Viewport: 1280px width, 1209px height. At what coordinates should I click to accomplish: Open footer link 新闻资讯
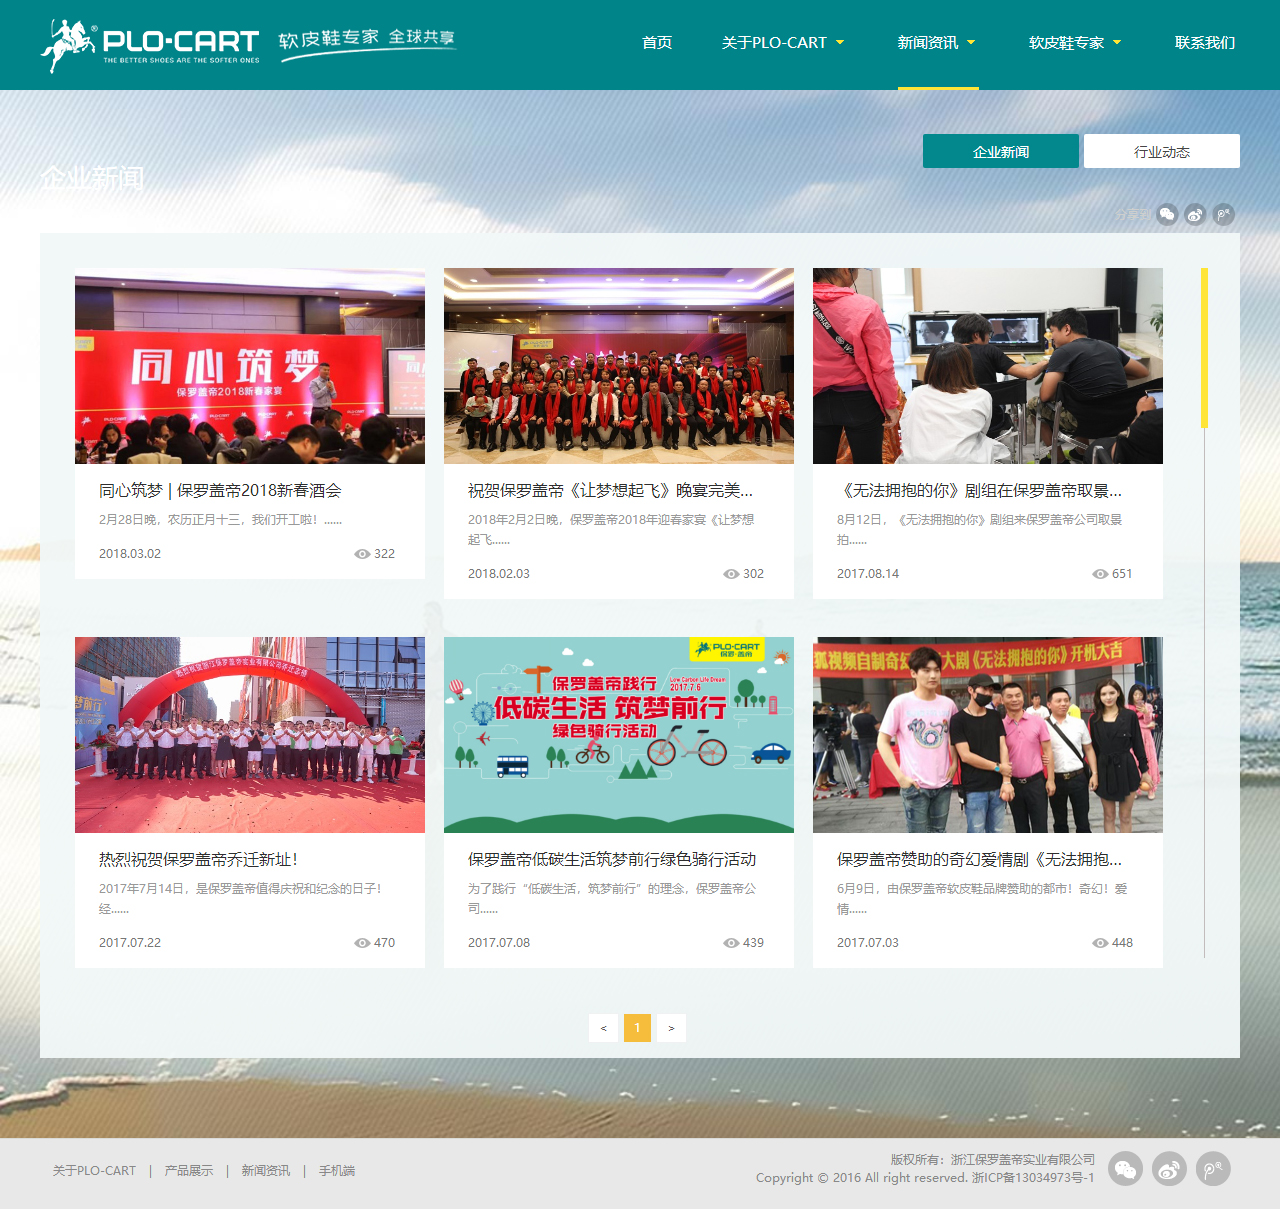tap(265, 1170)
